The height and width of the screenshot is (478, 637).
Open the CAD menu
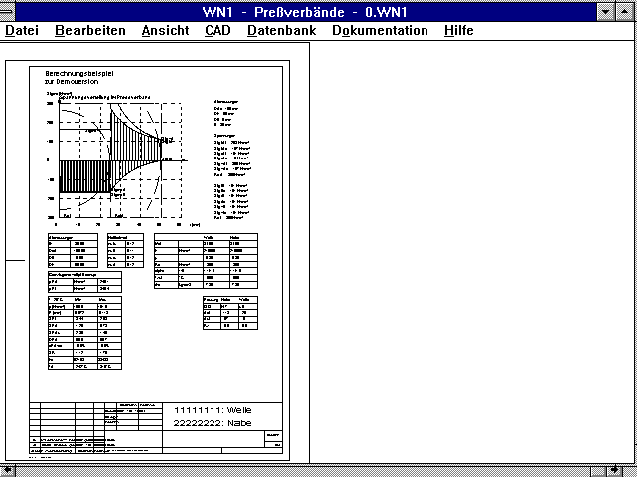pyautogui.click(x=217, y=30)
